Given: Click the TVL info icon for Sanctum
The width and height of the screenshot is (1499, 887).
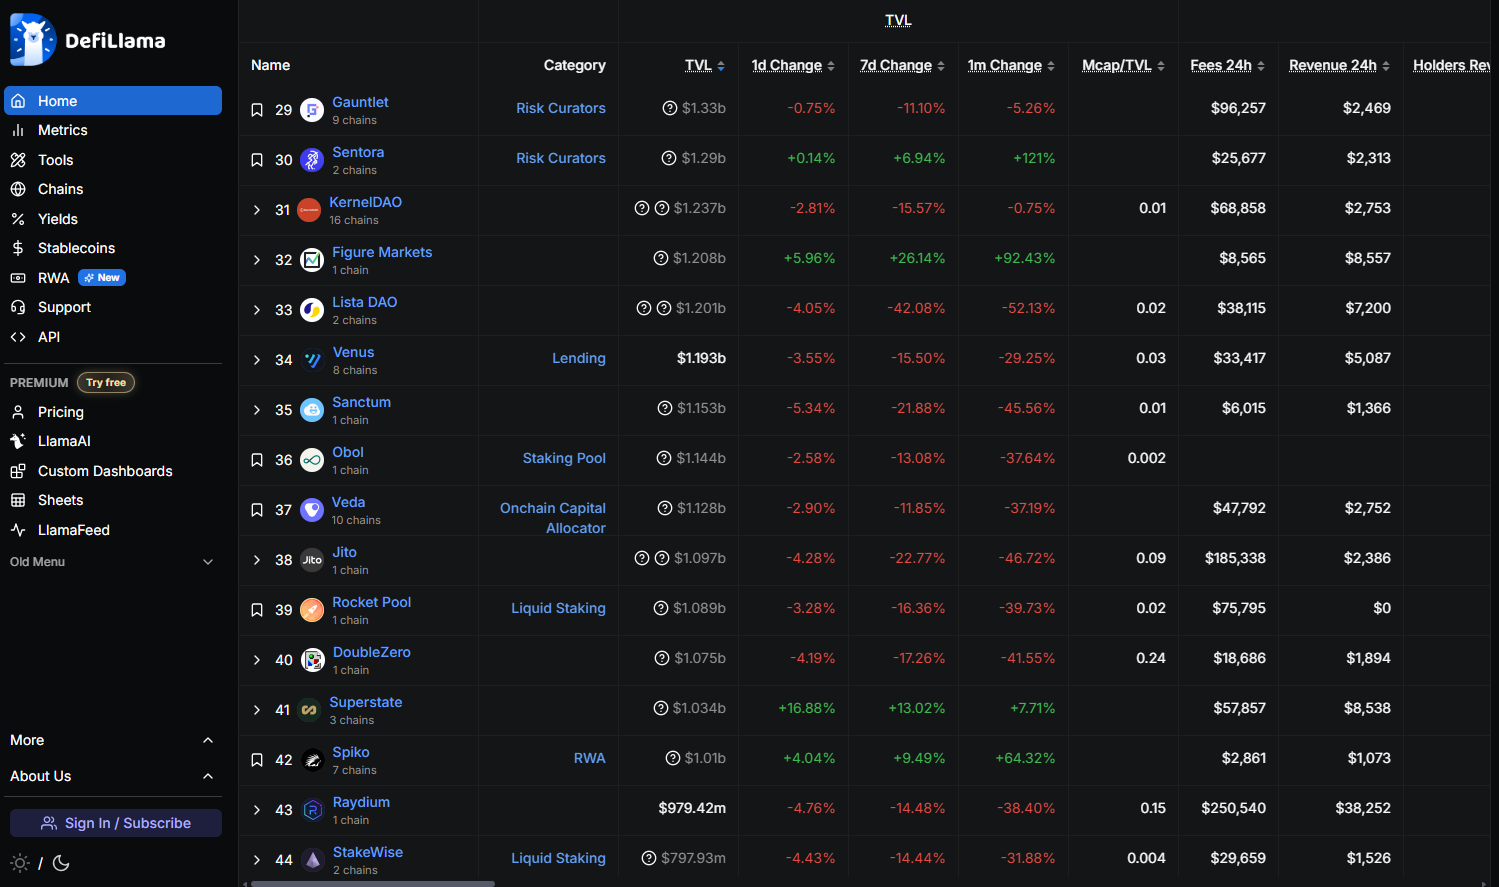Looking at the screenshot, I should 665,408.
